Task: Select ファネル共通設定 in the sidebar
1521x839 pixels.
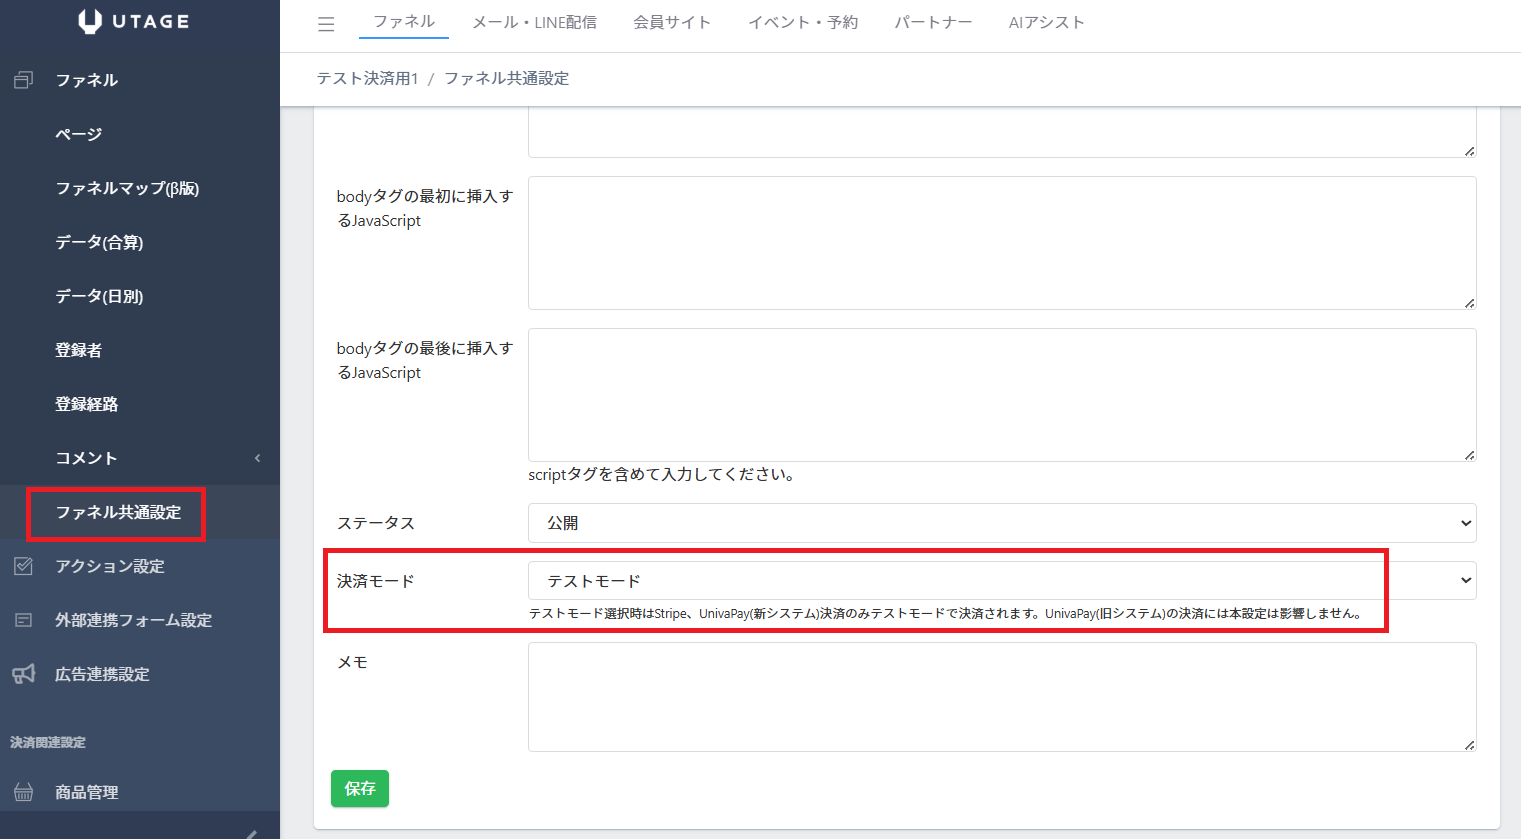Action: click(118, 512)
